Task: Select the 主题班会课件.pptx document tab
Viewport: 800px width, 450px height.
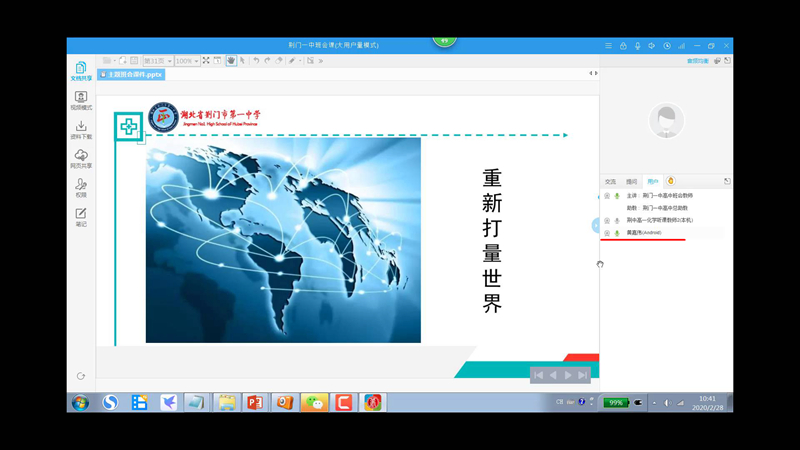Action: tap(131, 74)
